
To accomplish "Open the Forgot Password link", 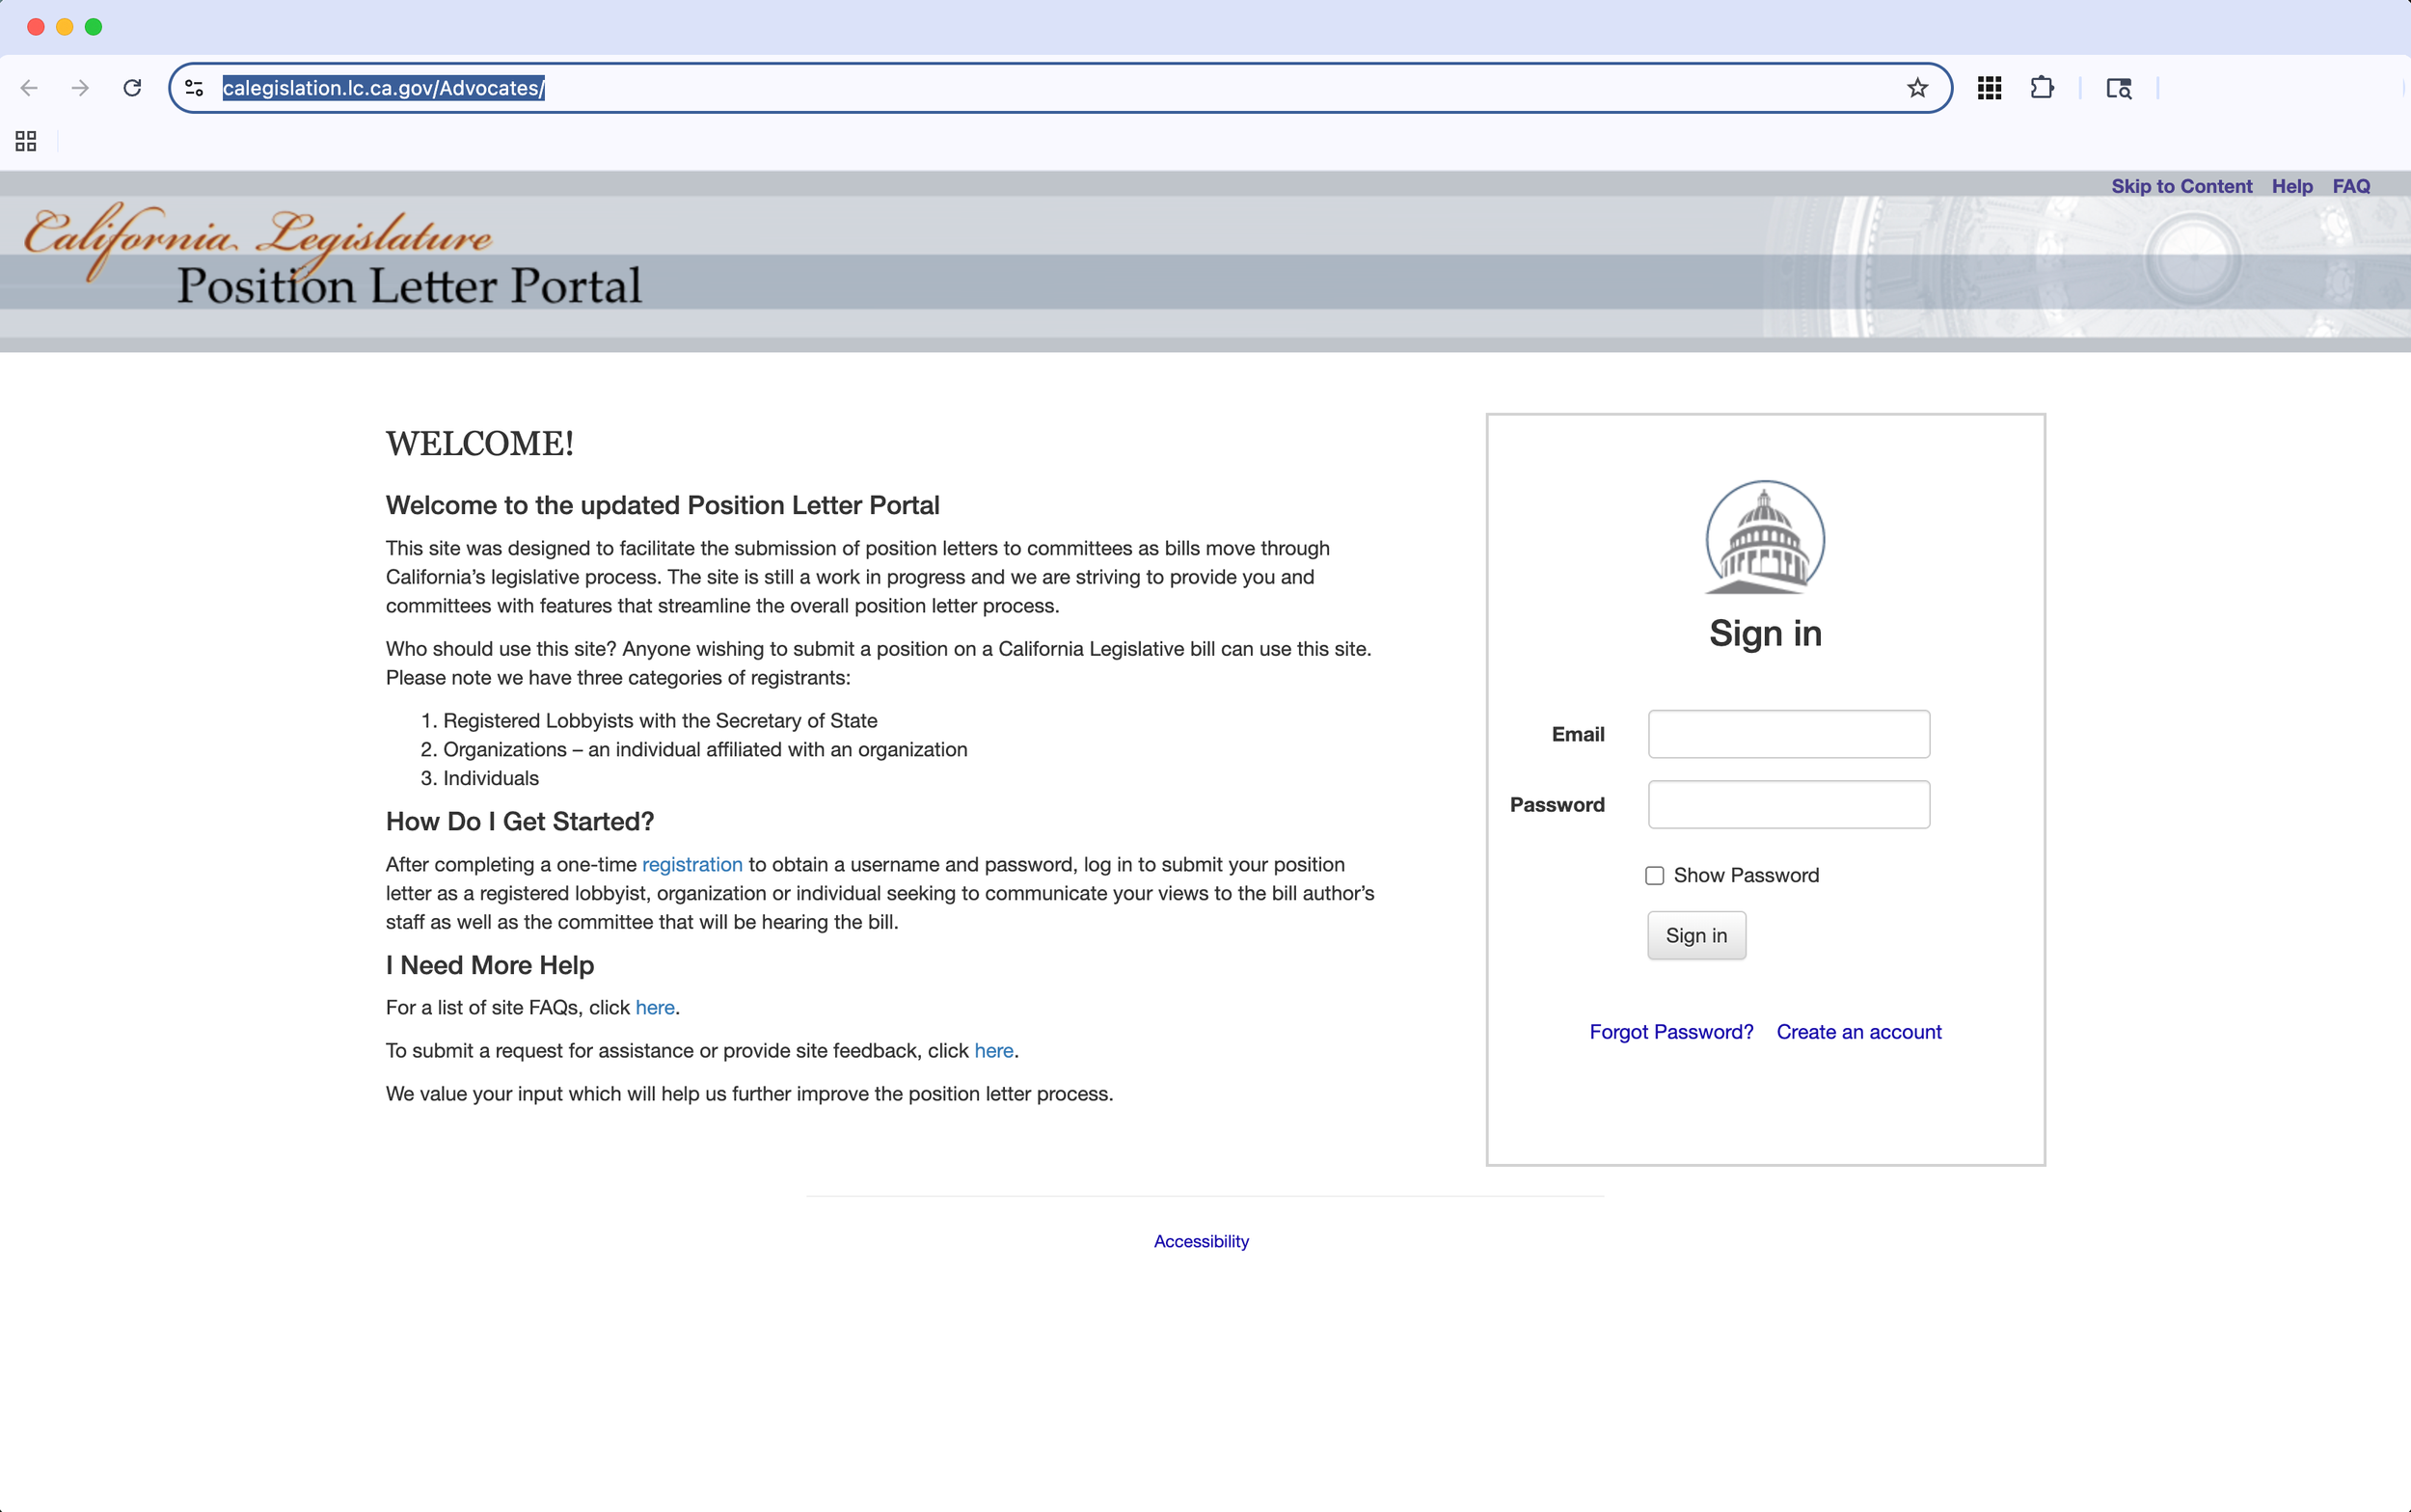I will tap(1670, 1031).
